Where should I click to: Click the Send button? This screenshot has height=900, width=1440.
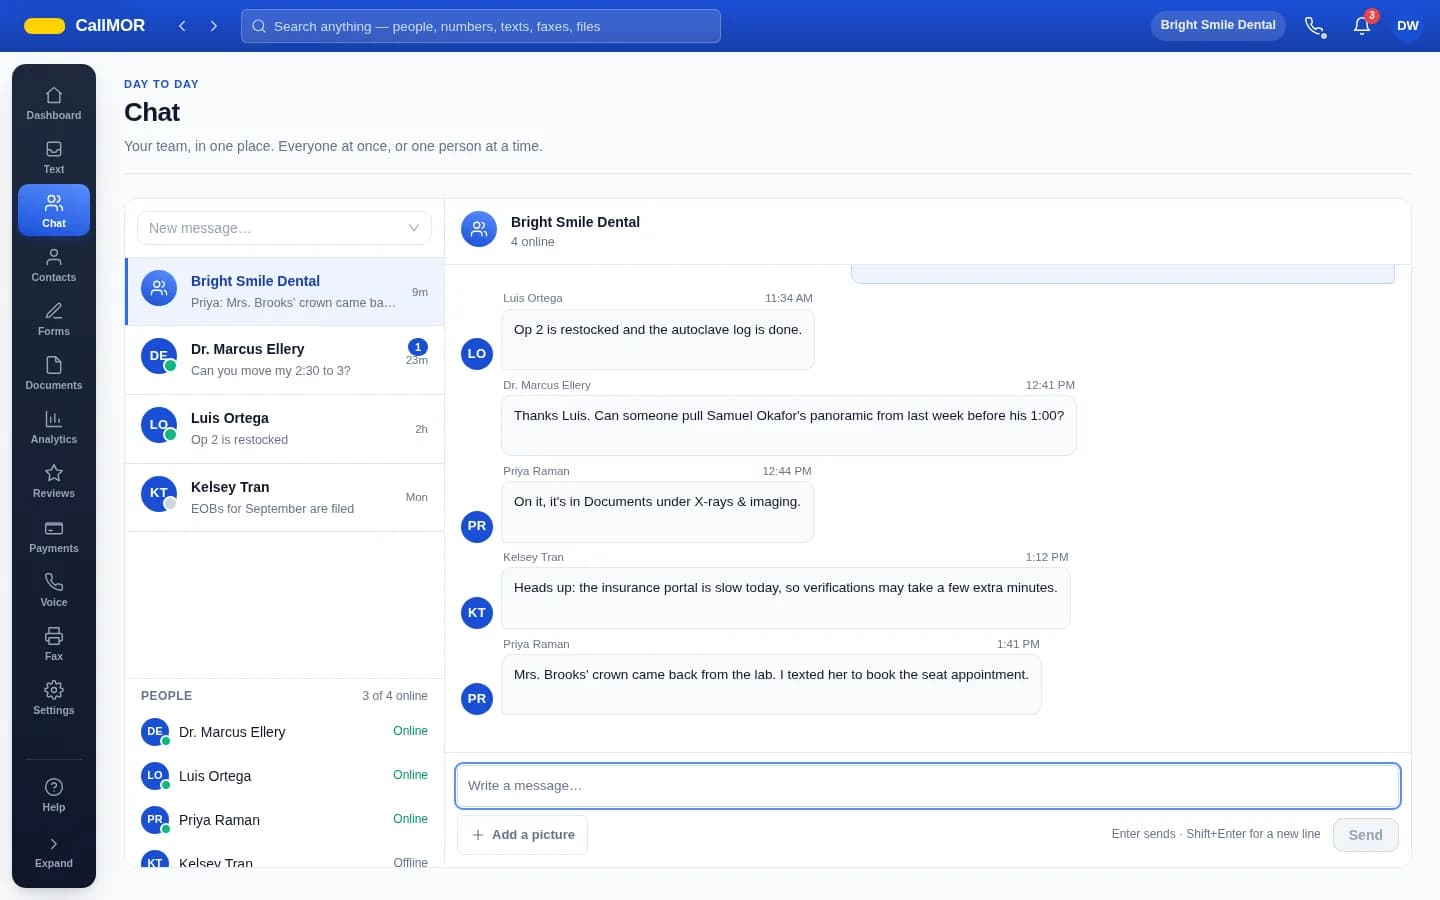coord(1365,835)
